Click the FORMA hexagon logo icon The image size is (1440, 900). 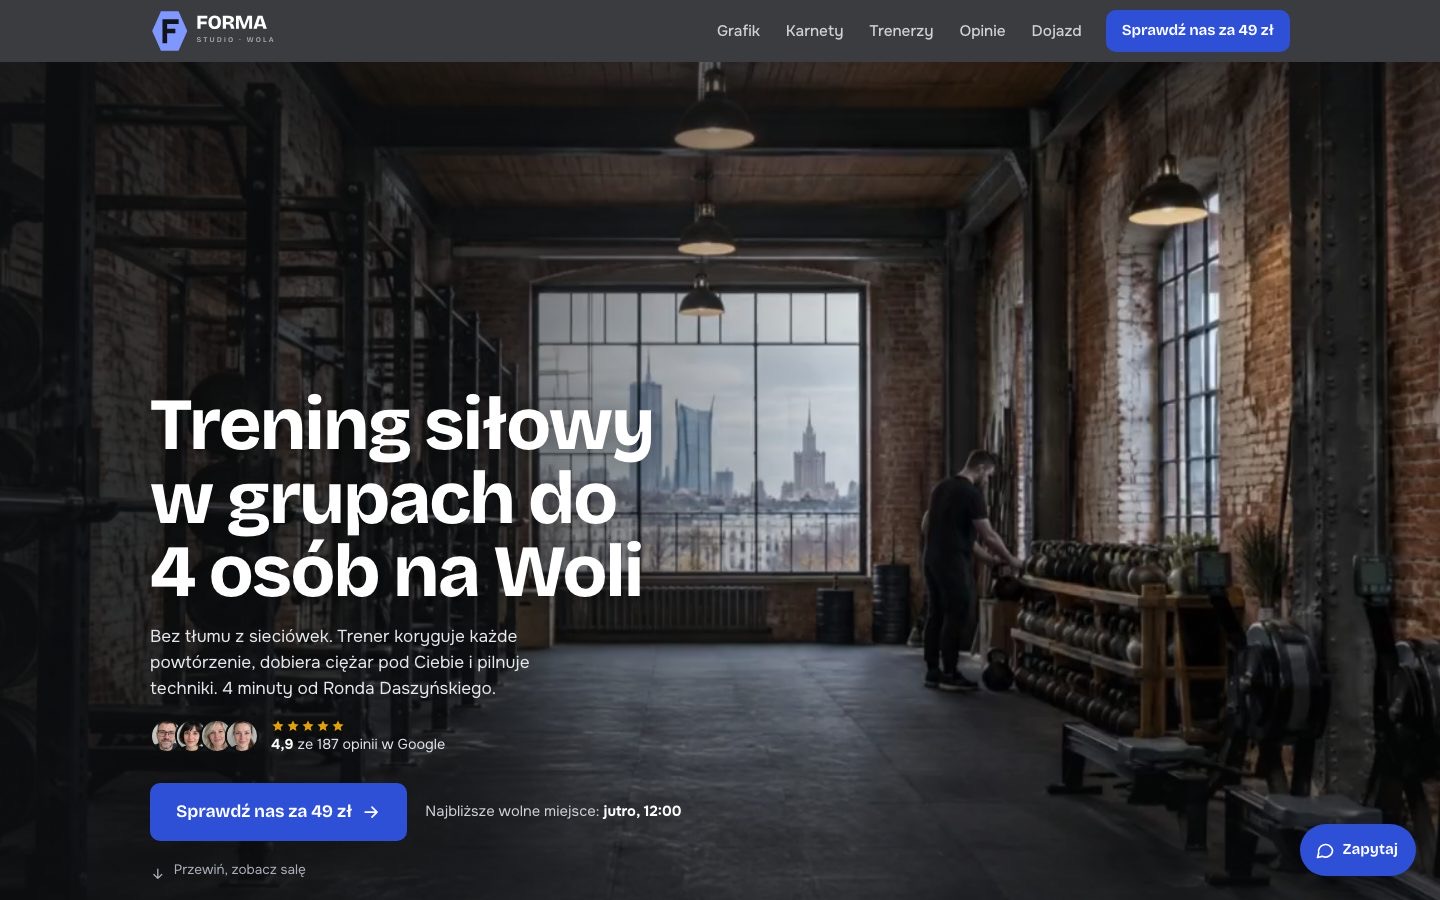[169, 31]
